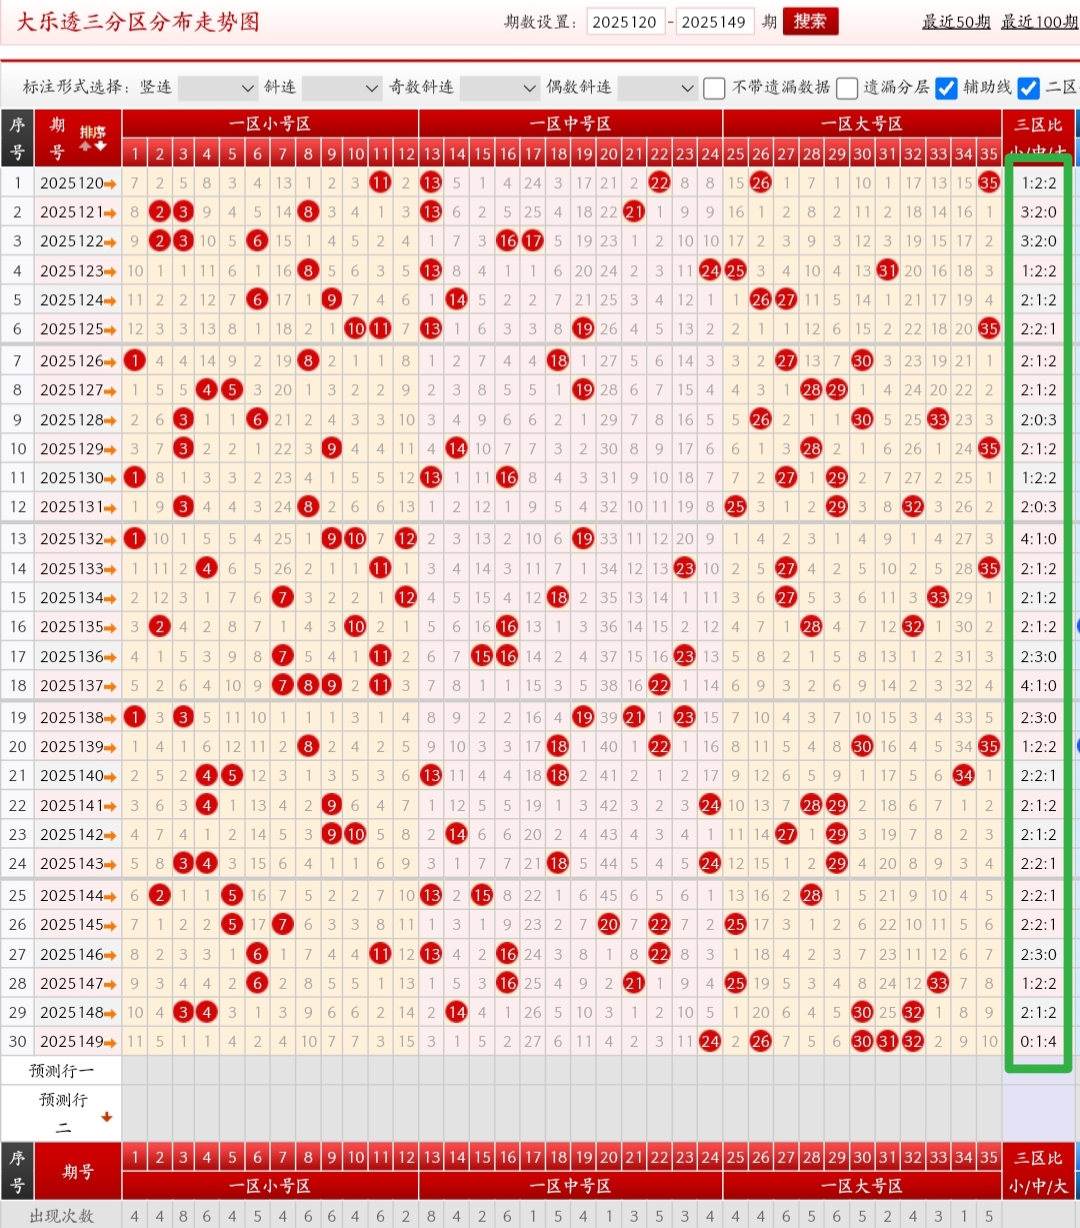The height and width of the screenshot is (1228, 1080).
Task: Select red ball 31 in row 2025123
Action: (887, 271)
